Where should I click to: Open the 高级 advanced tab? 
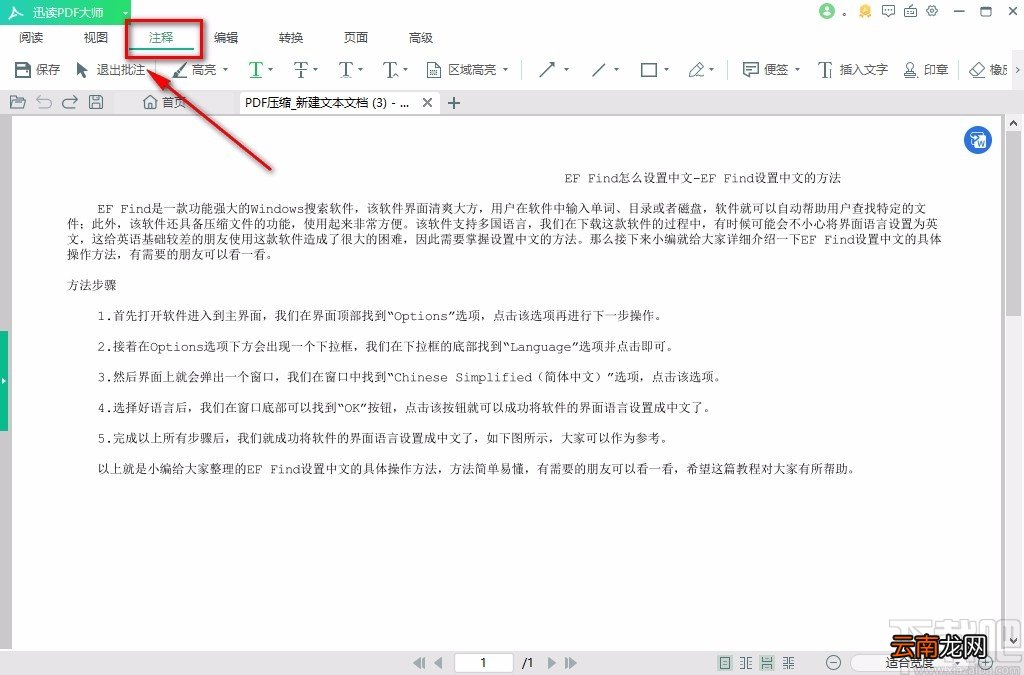click(421, 38)
